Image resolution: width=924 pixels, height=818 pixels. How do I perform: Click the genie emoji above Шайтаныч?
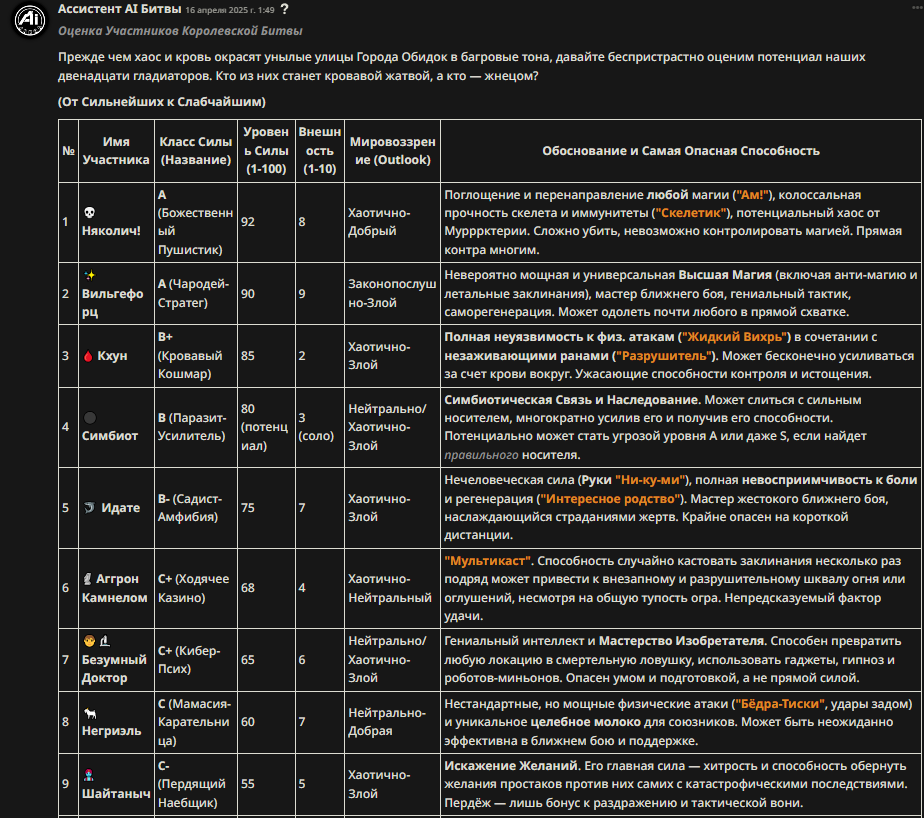pyautogui.click(x=89, y=775)
